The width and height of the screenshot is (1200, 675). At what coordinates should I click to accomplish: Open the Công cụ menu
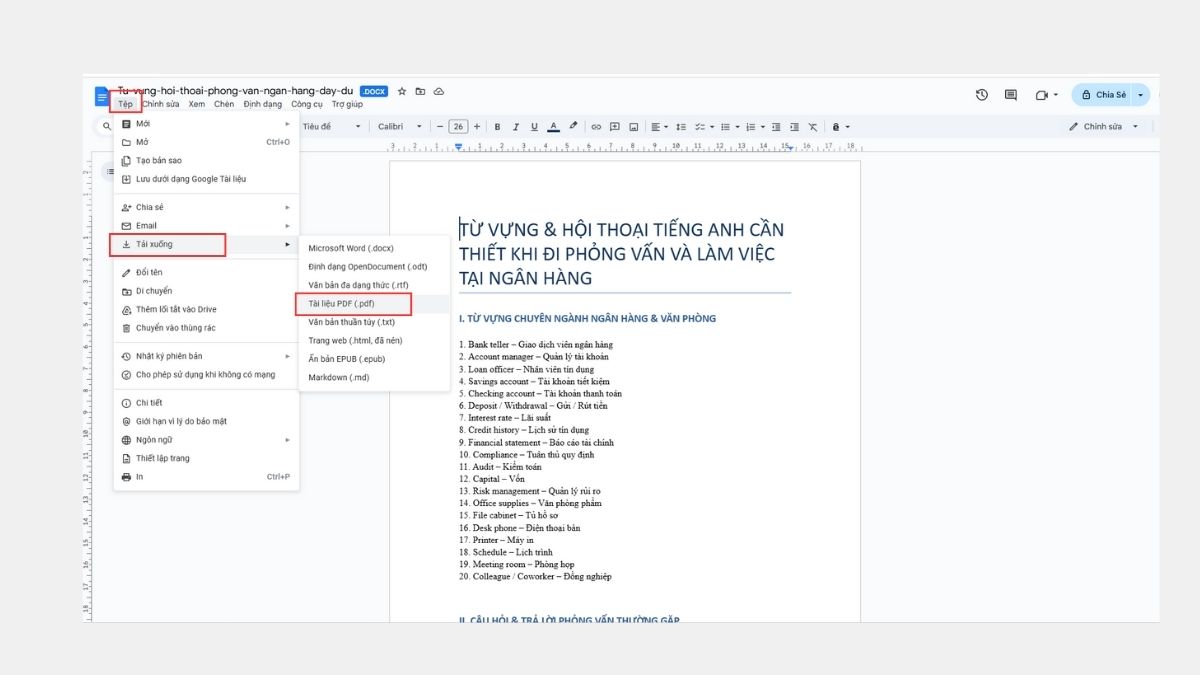[x=307, y=104]
